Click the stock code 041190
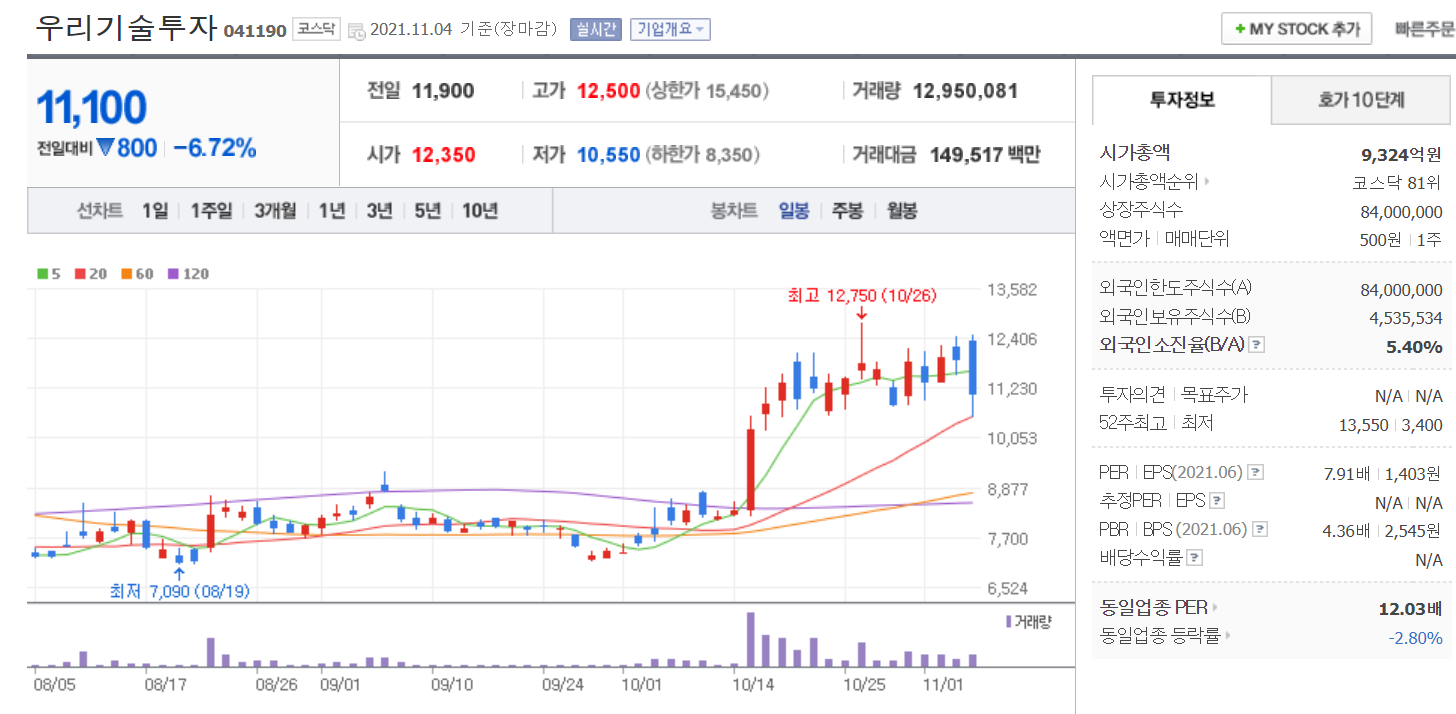1456x714 pixels. (255, 31)
